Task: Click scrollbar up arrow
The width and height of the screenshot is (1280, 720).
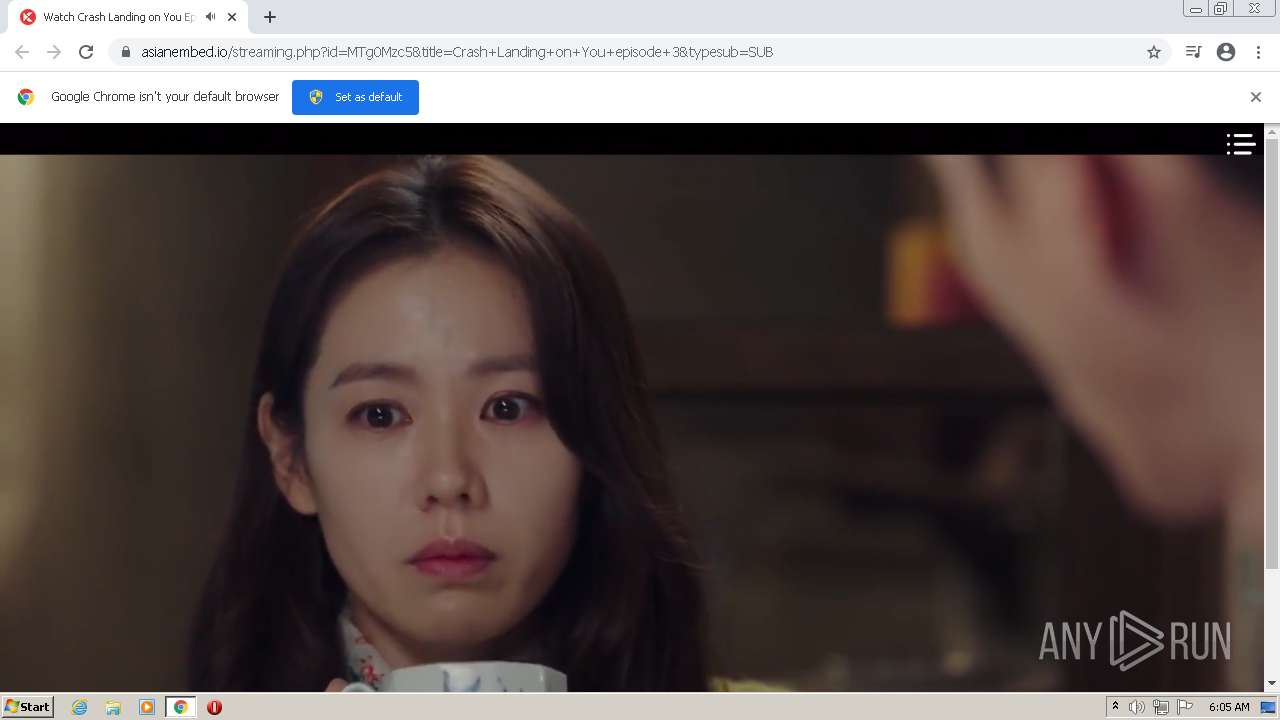Action: (1272, 131)
